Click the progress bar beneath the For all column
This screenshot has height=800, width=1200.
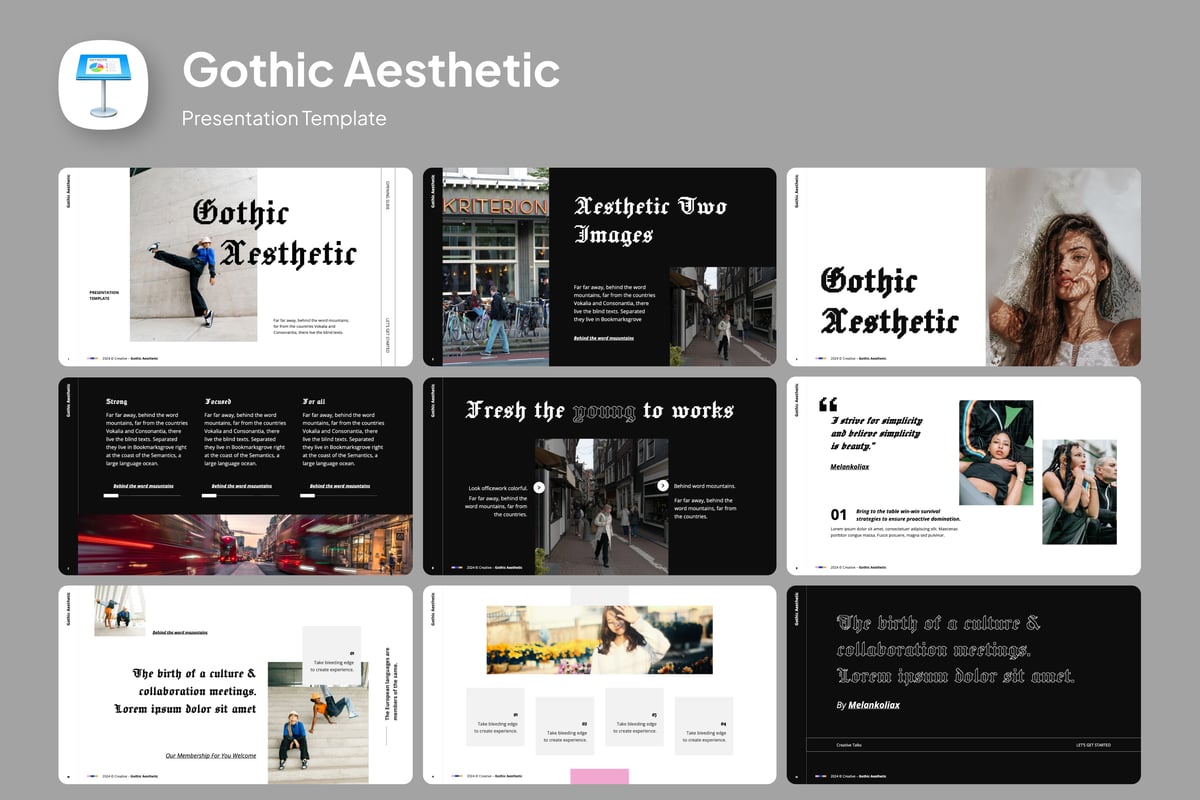[339, 495]
